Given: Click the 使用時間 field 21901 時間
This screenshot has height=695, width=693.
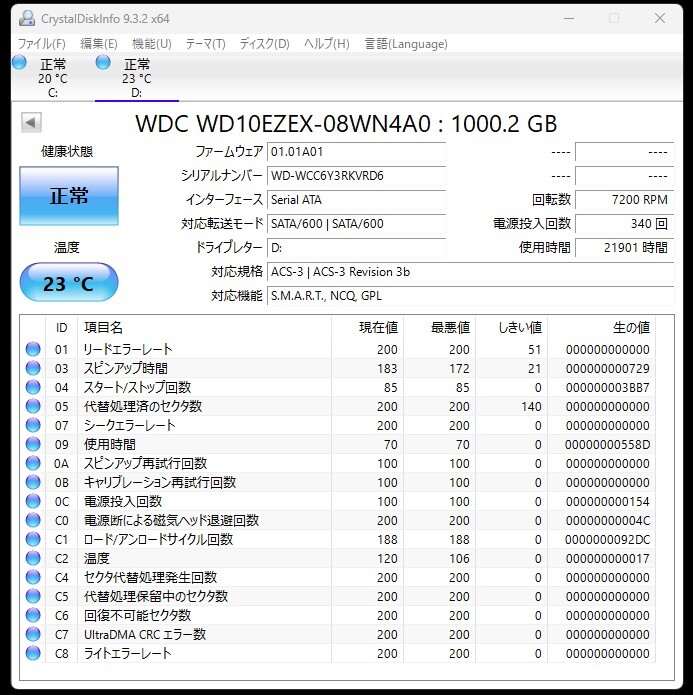Looking at the screenshot, I should [x=625, y=248].
